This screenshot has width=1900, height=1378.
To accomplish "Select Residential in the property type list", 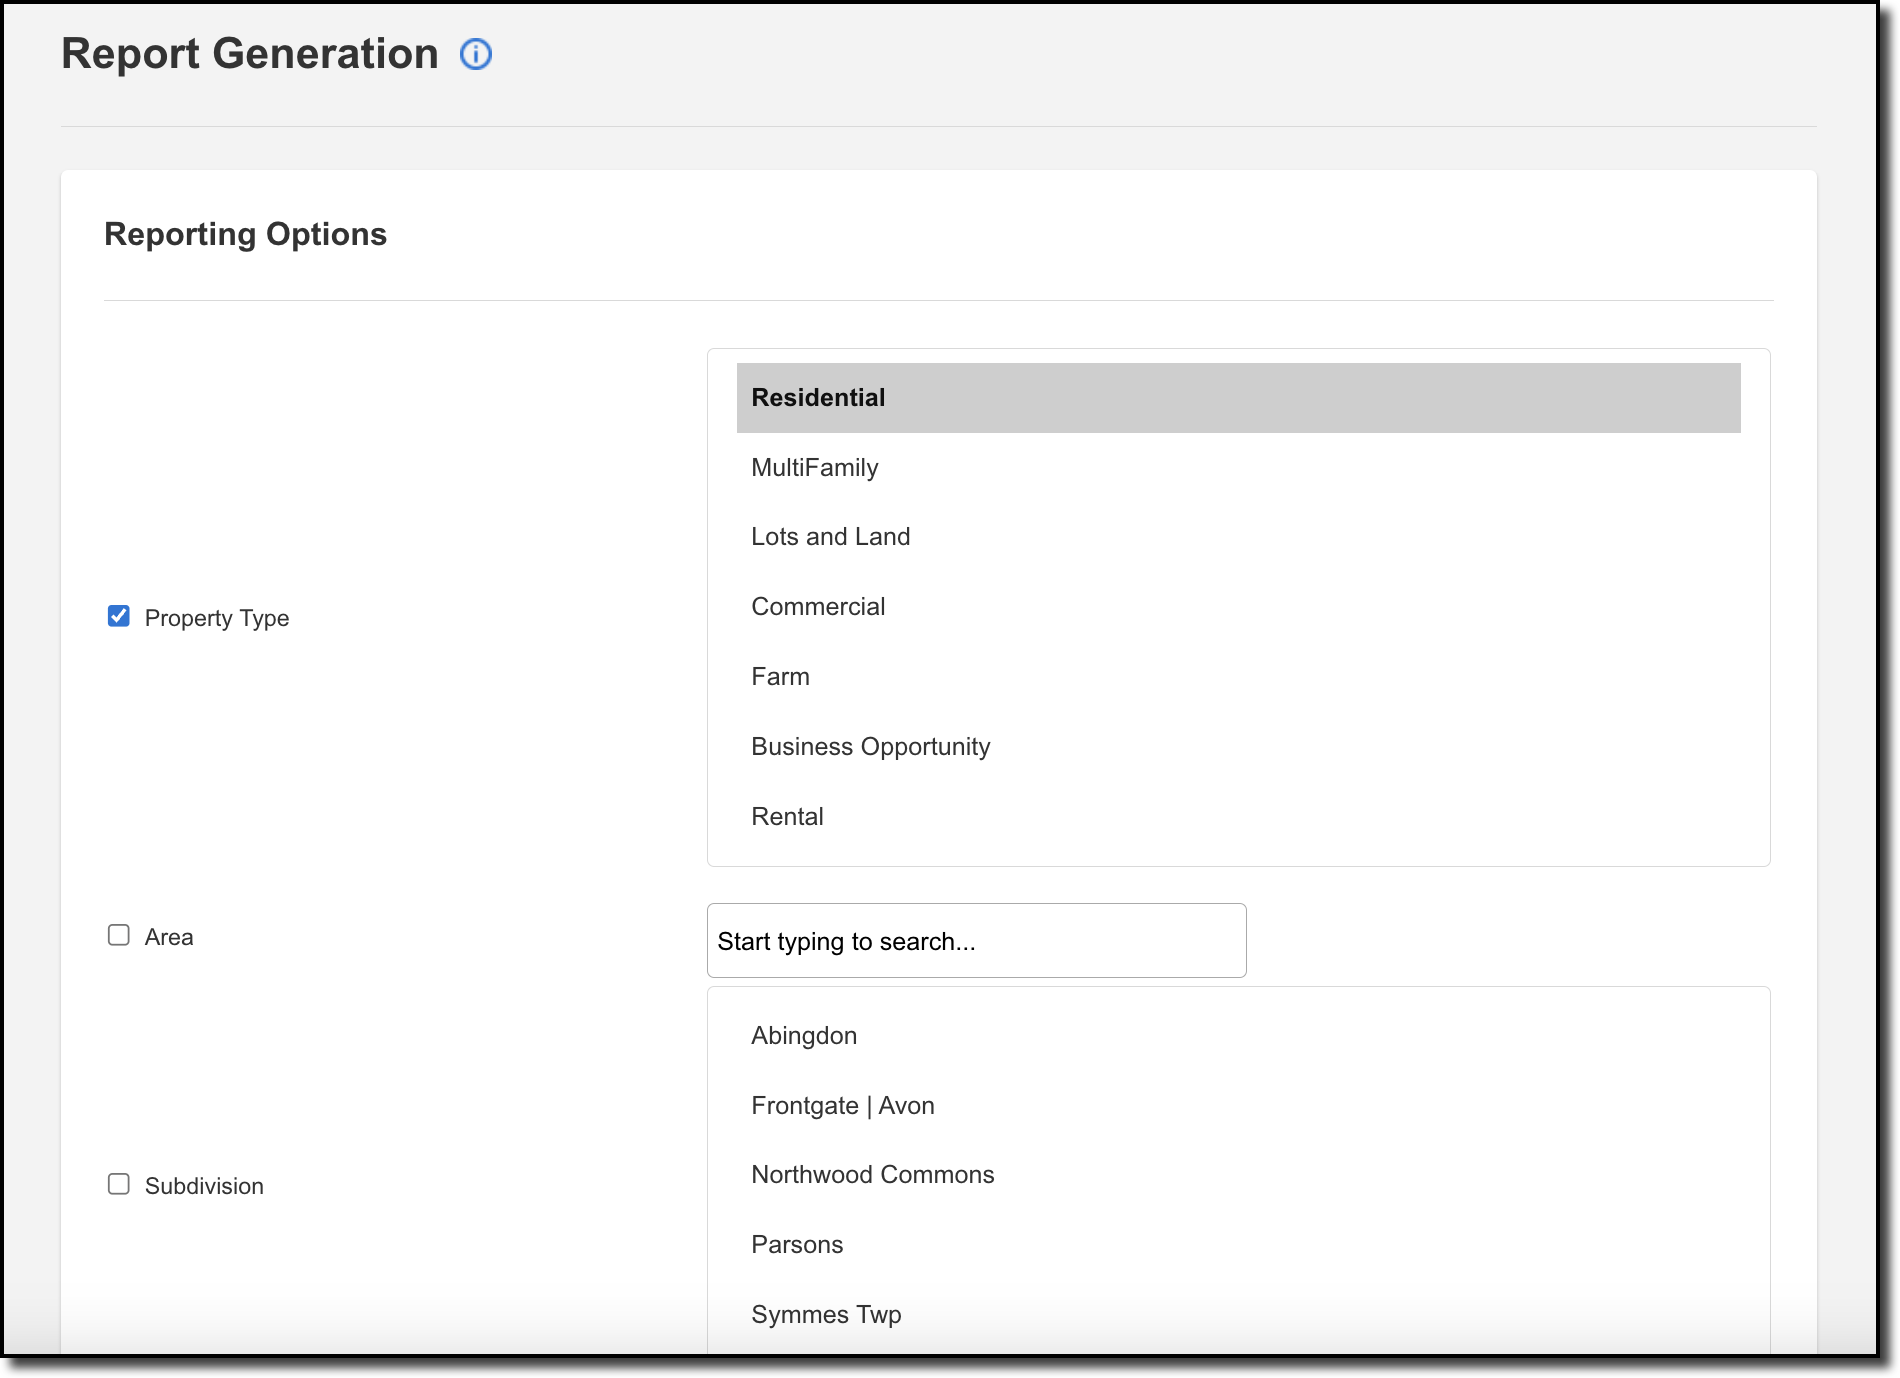I will (1238, 398).
